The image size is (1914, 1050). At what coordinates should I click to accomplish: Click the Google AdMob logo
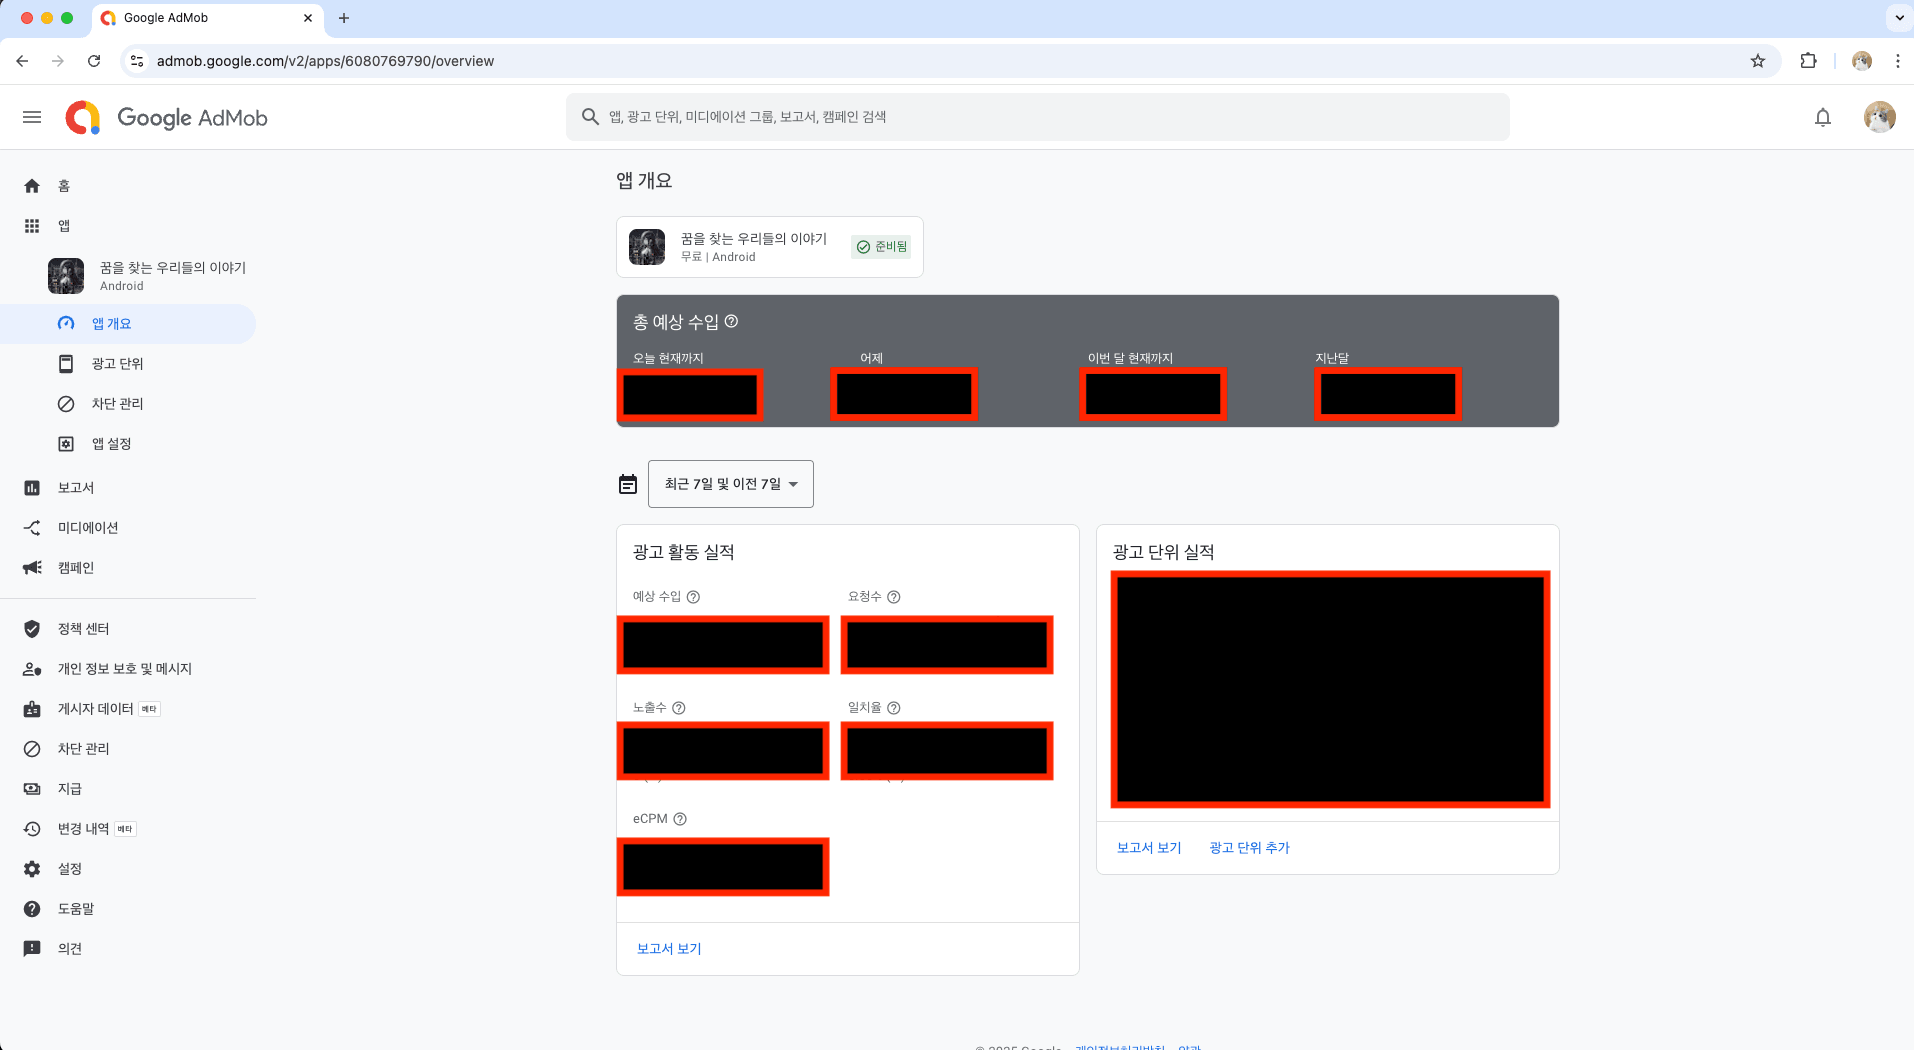click(x=166, y=117)
